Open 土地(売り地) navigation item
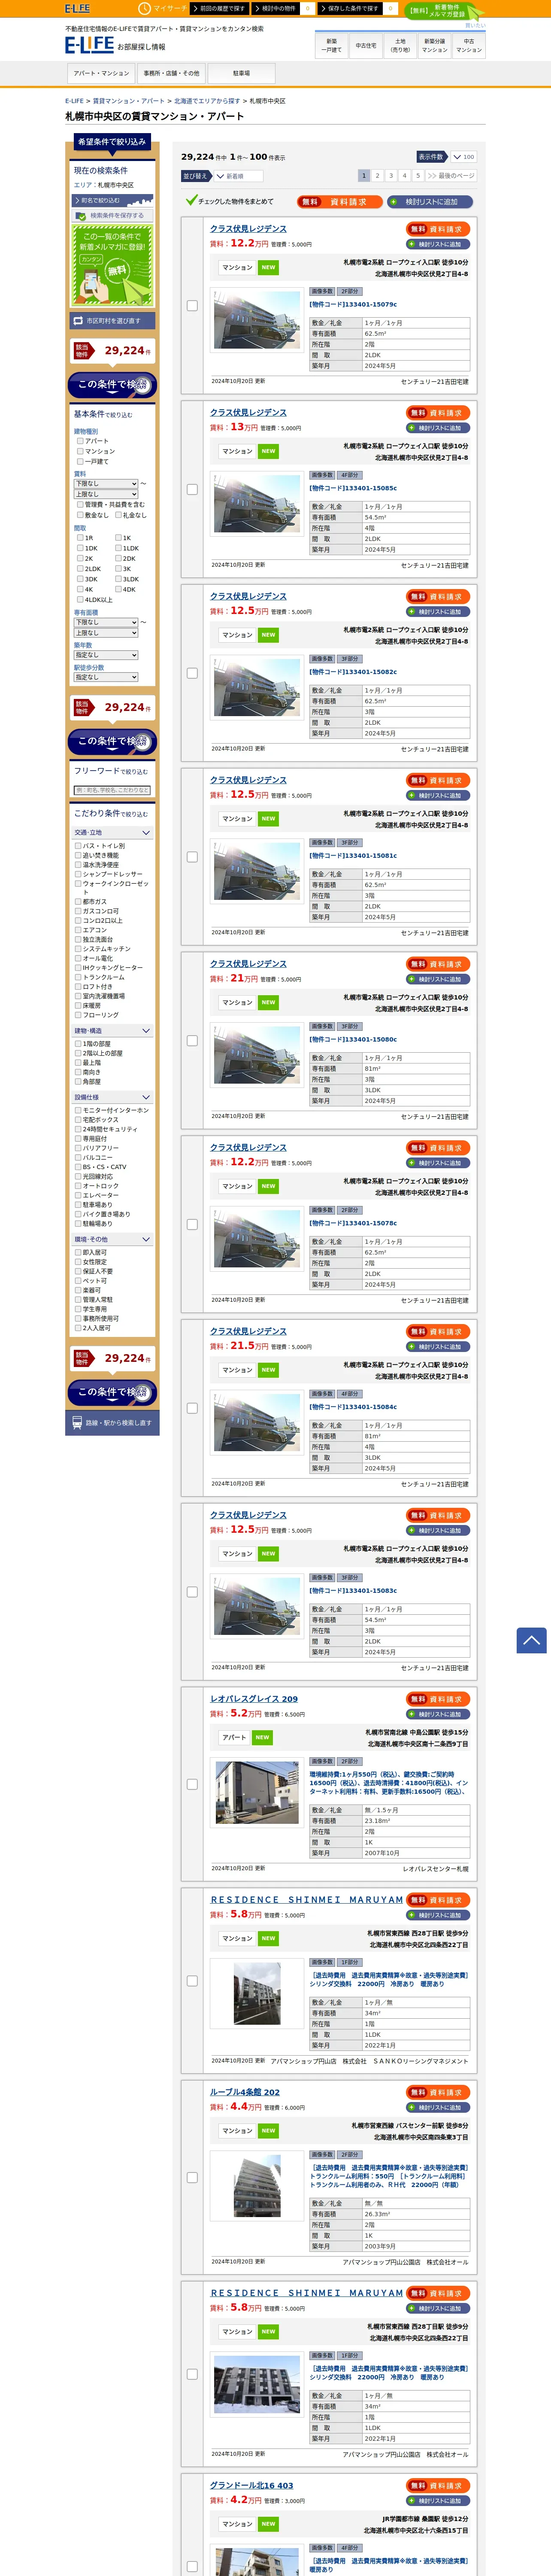Viewport: 551px width, 2576px height. (400, 45)
